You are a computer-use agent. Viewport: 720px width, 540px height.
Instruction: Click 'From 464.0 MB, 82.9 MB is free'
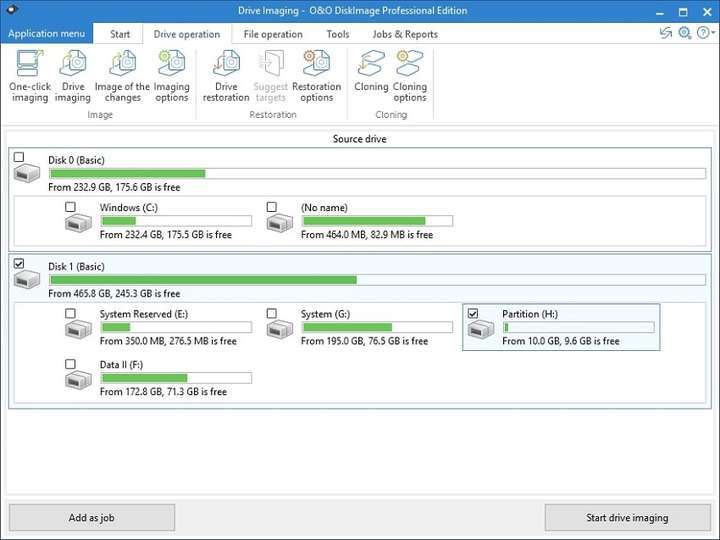(367, 235)
